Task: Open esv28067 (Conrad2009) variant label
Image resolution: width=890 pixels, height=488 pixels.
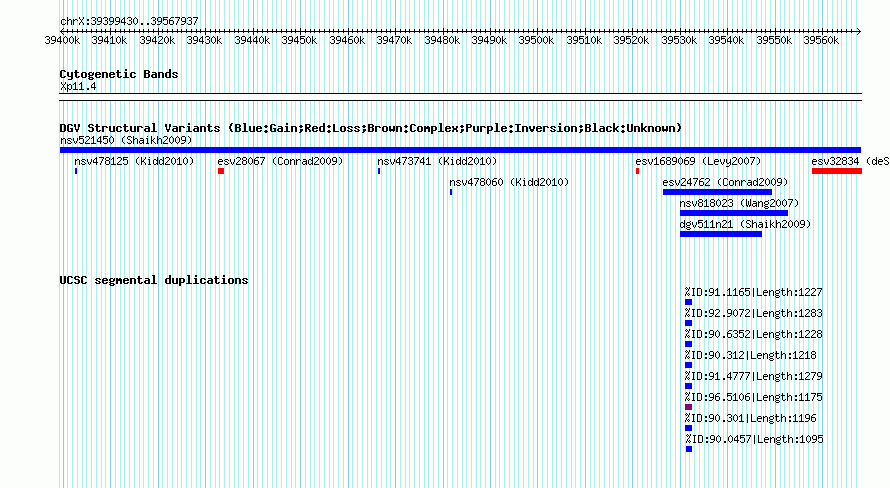Action: (x=280, y=161)
